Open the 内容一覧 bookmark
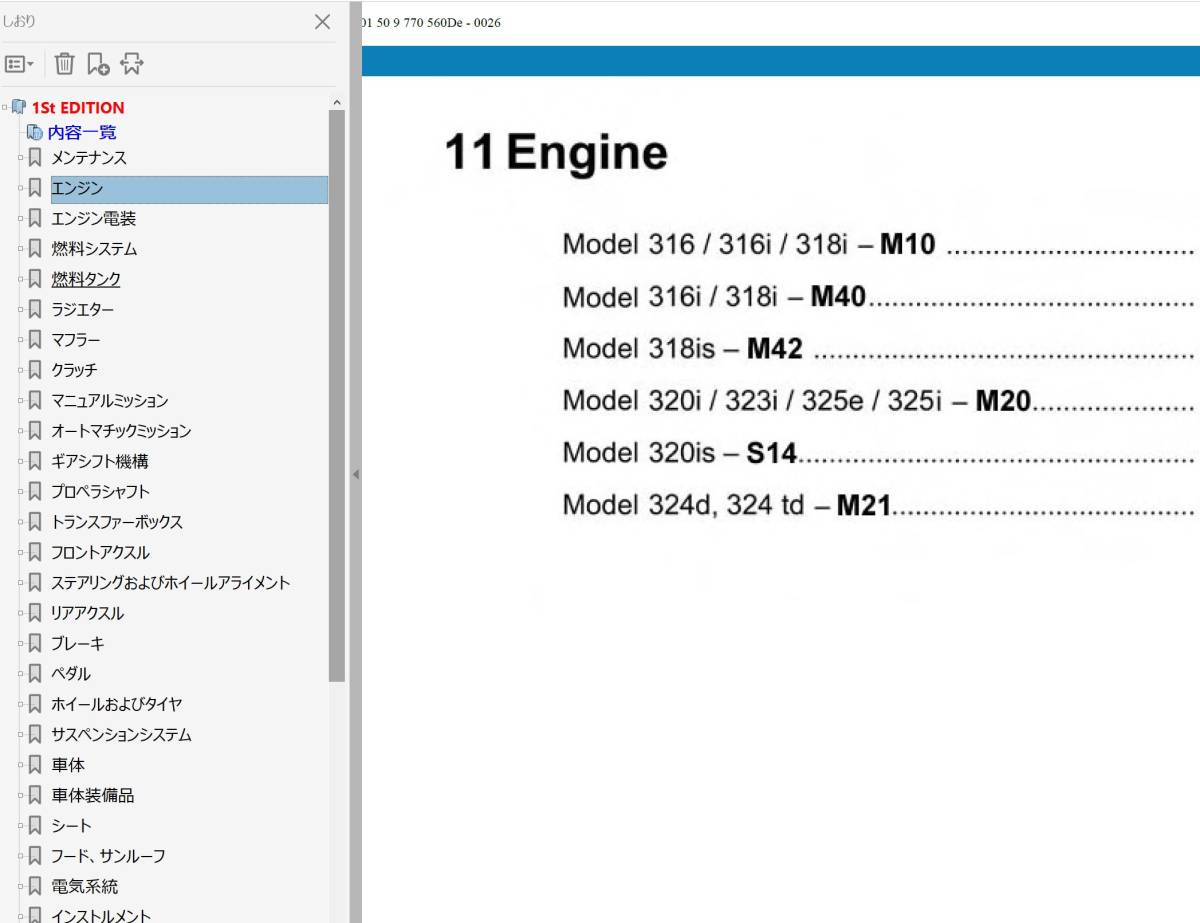Viewport: 1200px width, 923px height. point(82,132)
